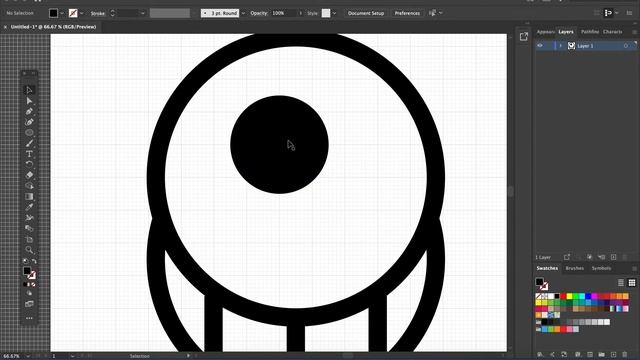This screenshot has width=640, height=360.
Task: Select the Type tool
Action: (x=29, y=154)
